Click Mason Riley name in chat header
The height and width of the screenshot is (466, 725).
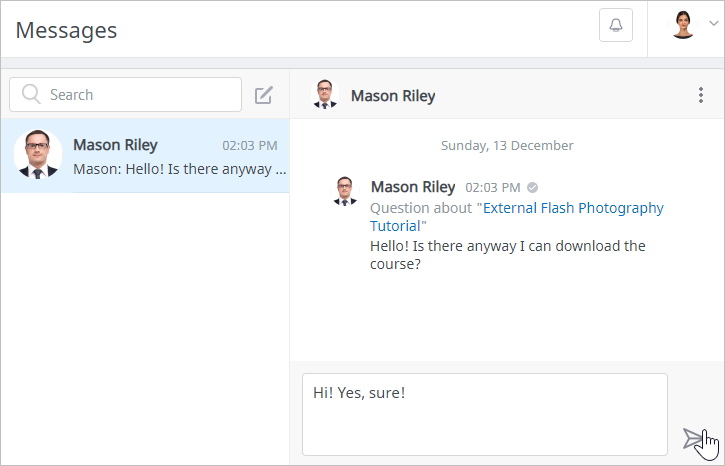(393, 96)
